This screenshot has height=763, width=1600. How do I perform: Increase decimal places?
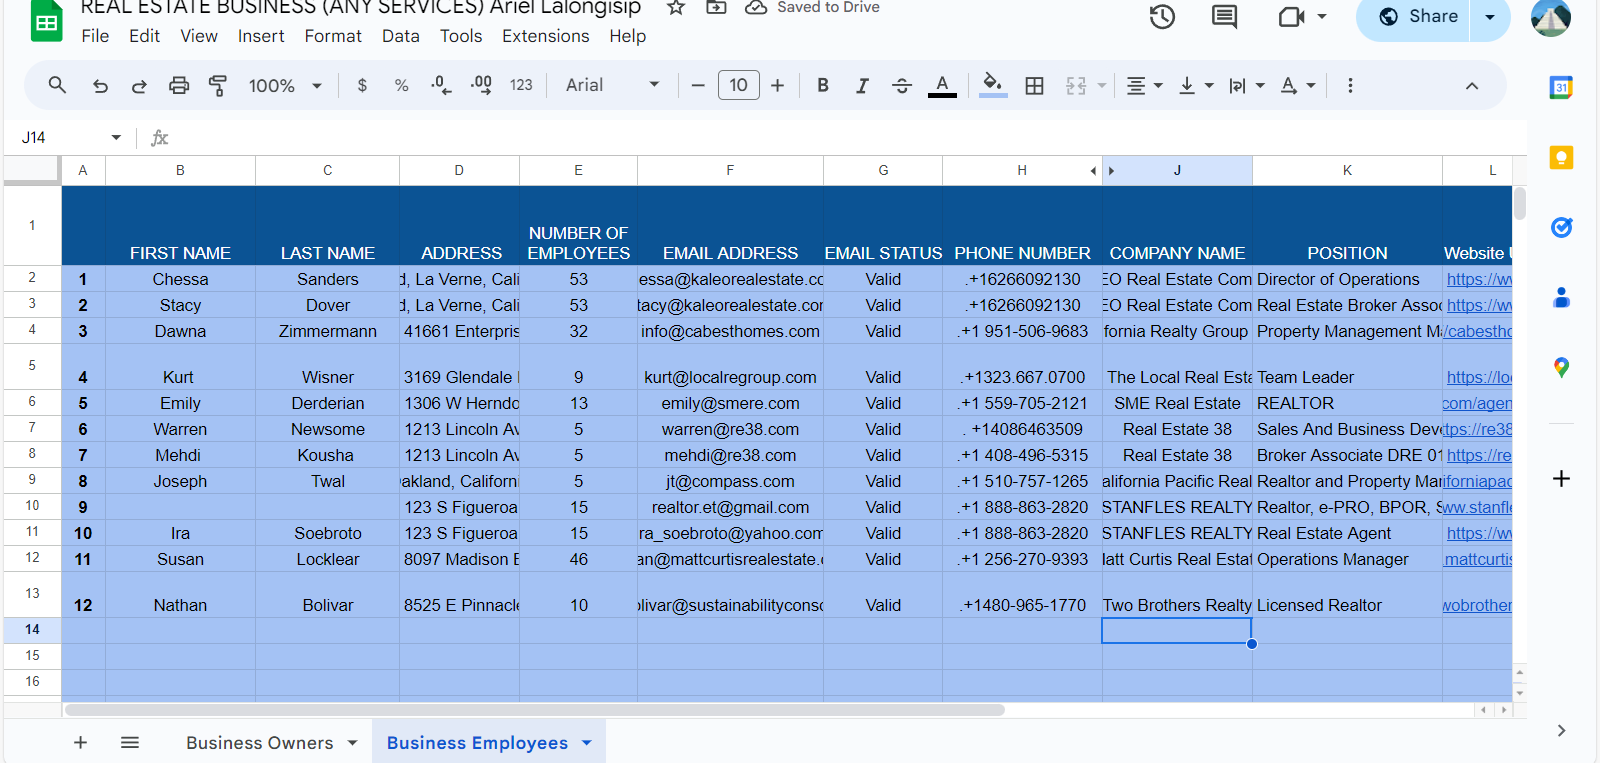click(x=481, y=86)
